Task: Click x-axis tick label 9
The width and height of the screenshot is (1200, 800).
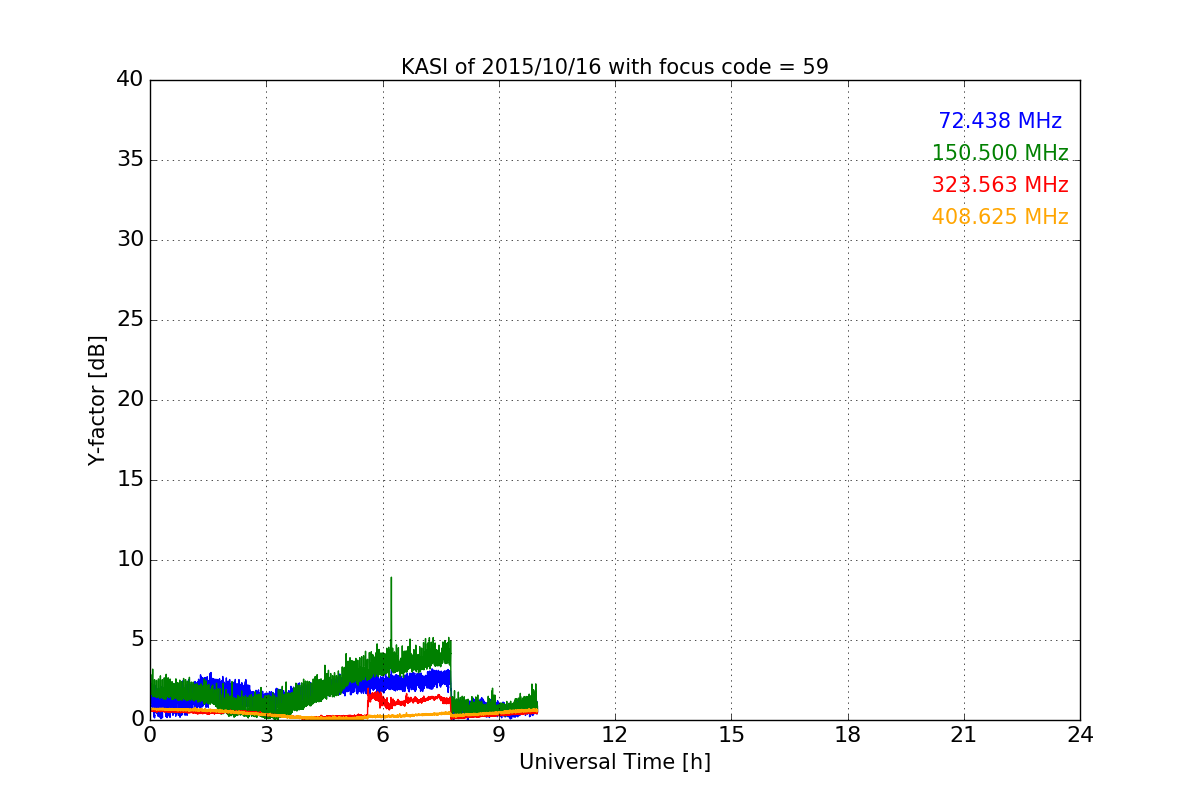Action: (499, 734)
